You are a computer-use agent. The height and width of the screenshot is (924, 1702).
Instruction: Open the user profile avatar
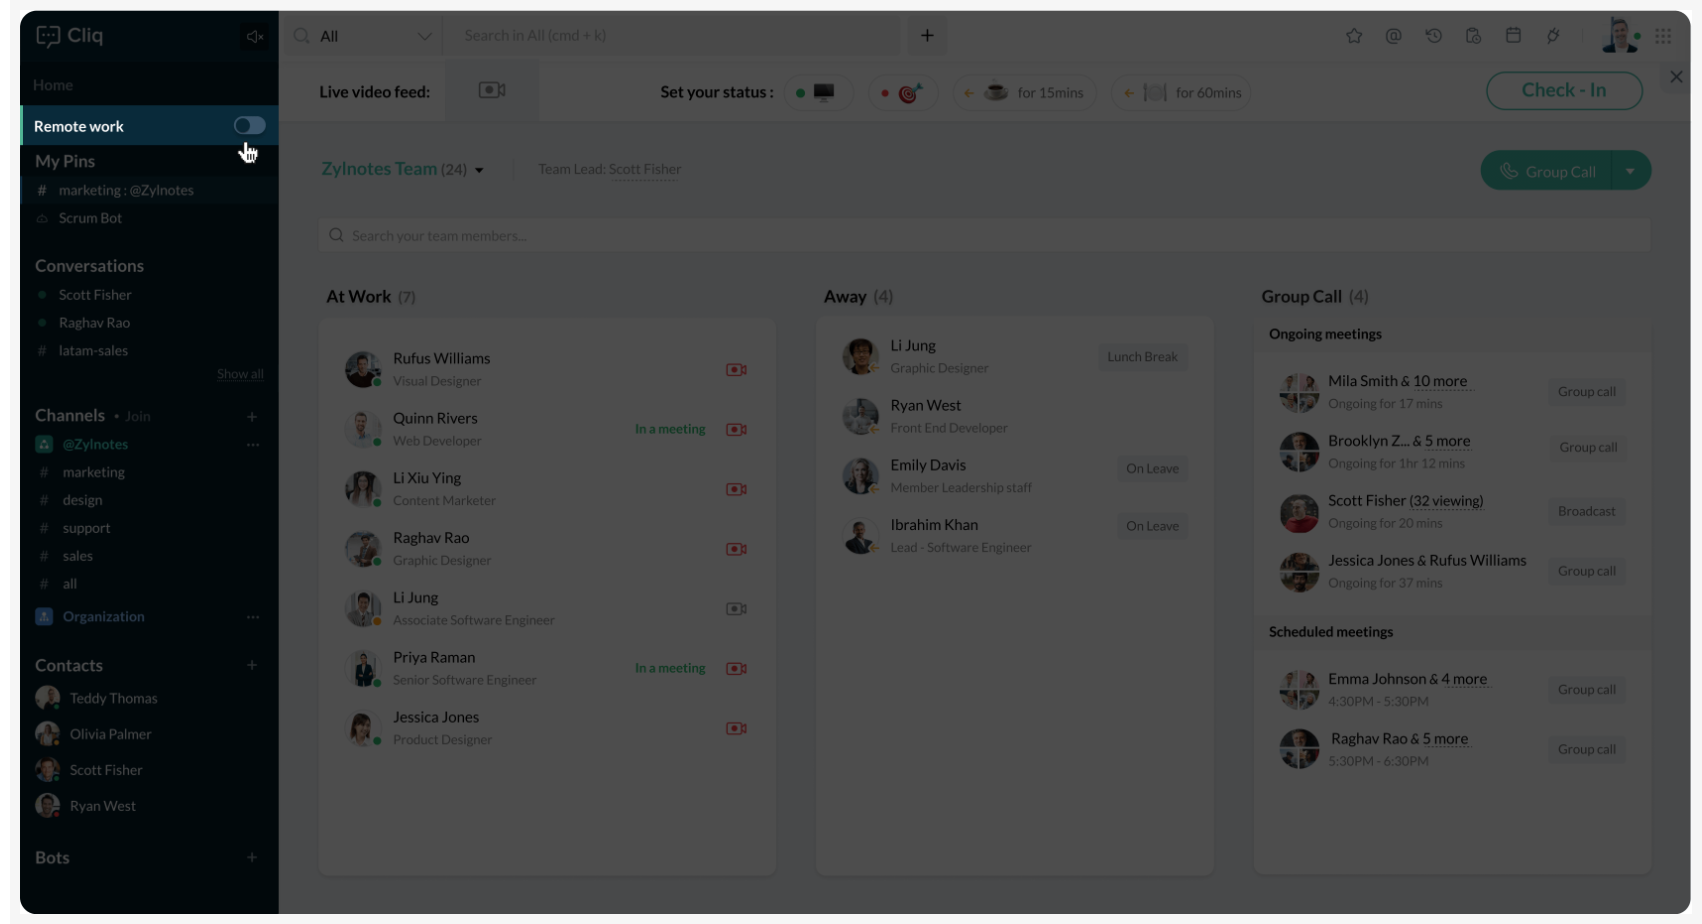tap(1619, 35)
